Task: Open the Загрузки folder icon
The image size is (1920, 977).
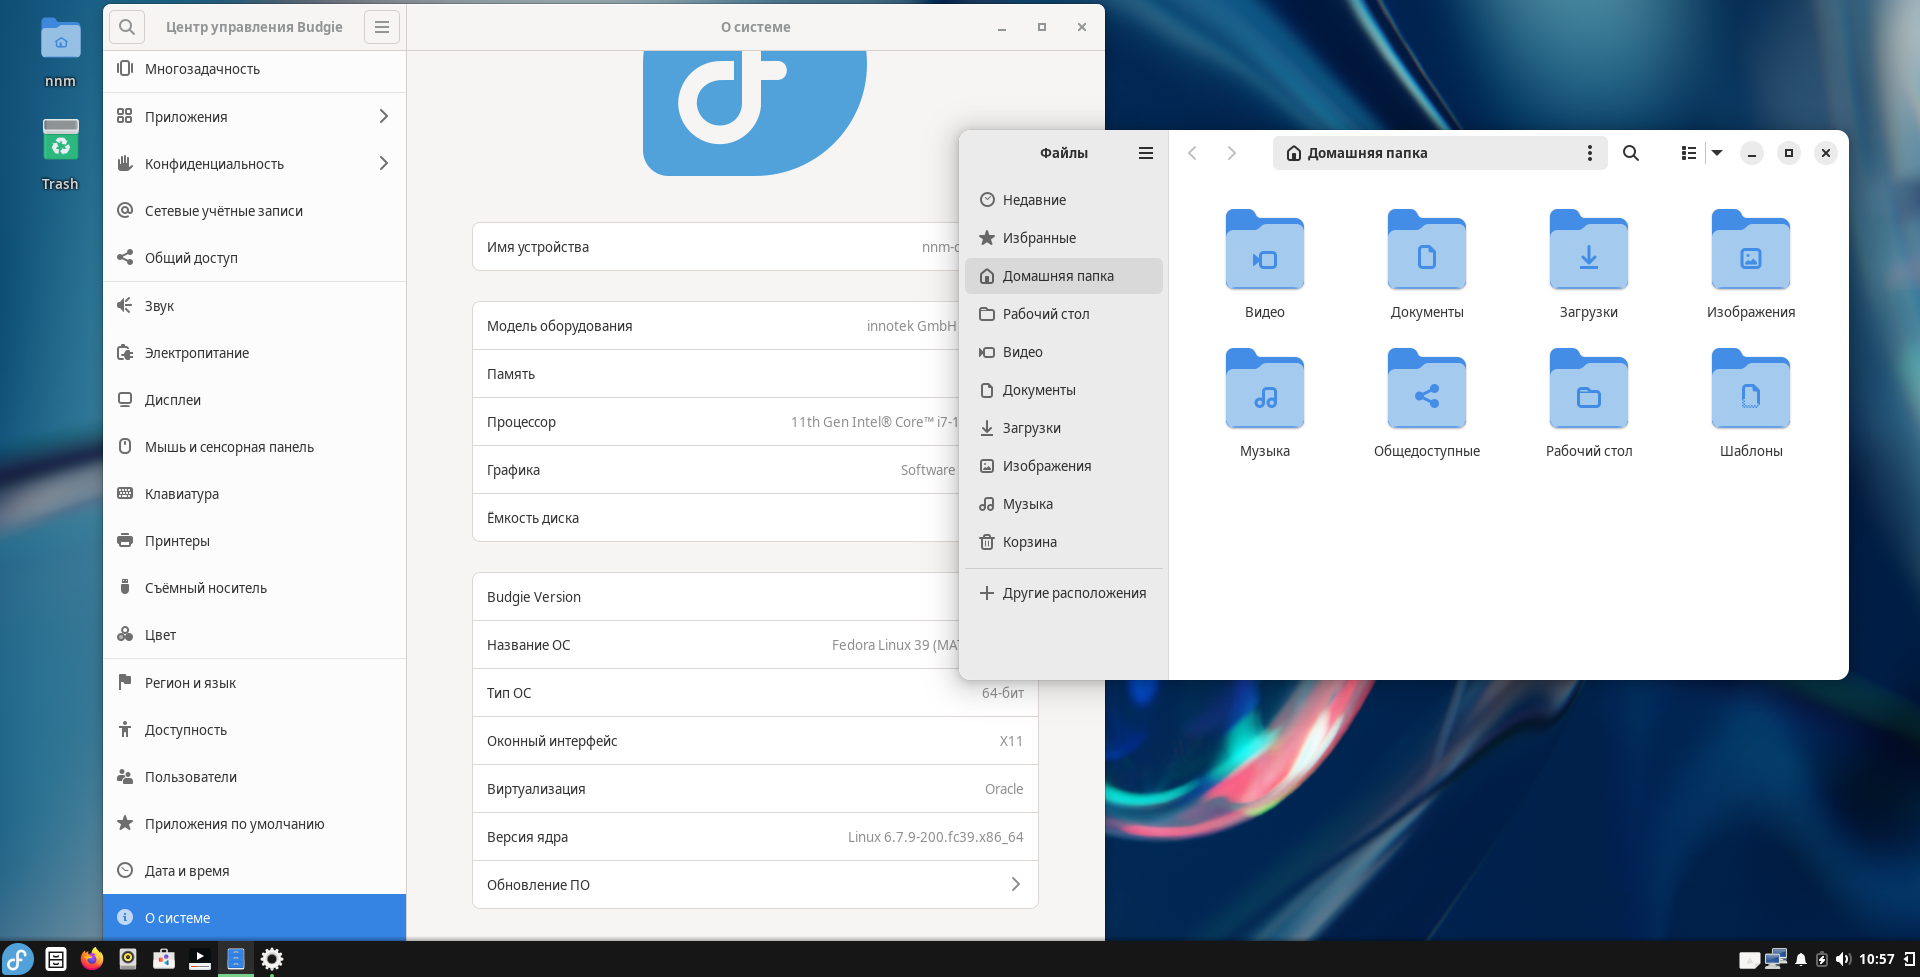Action: 1588,252
